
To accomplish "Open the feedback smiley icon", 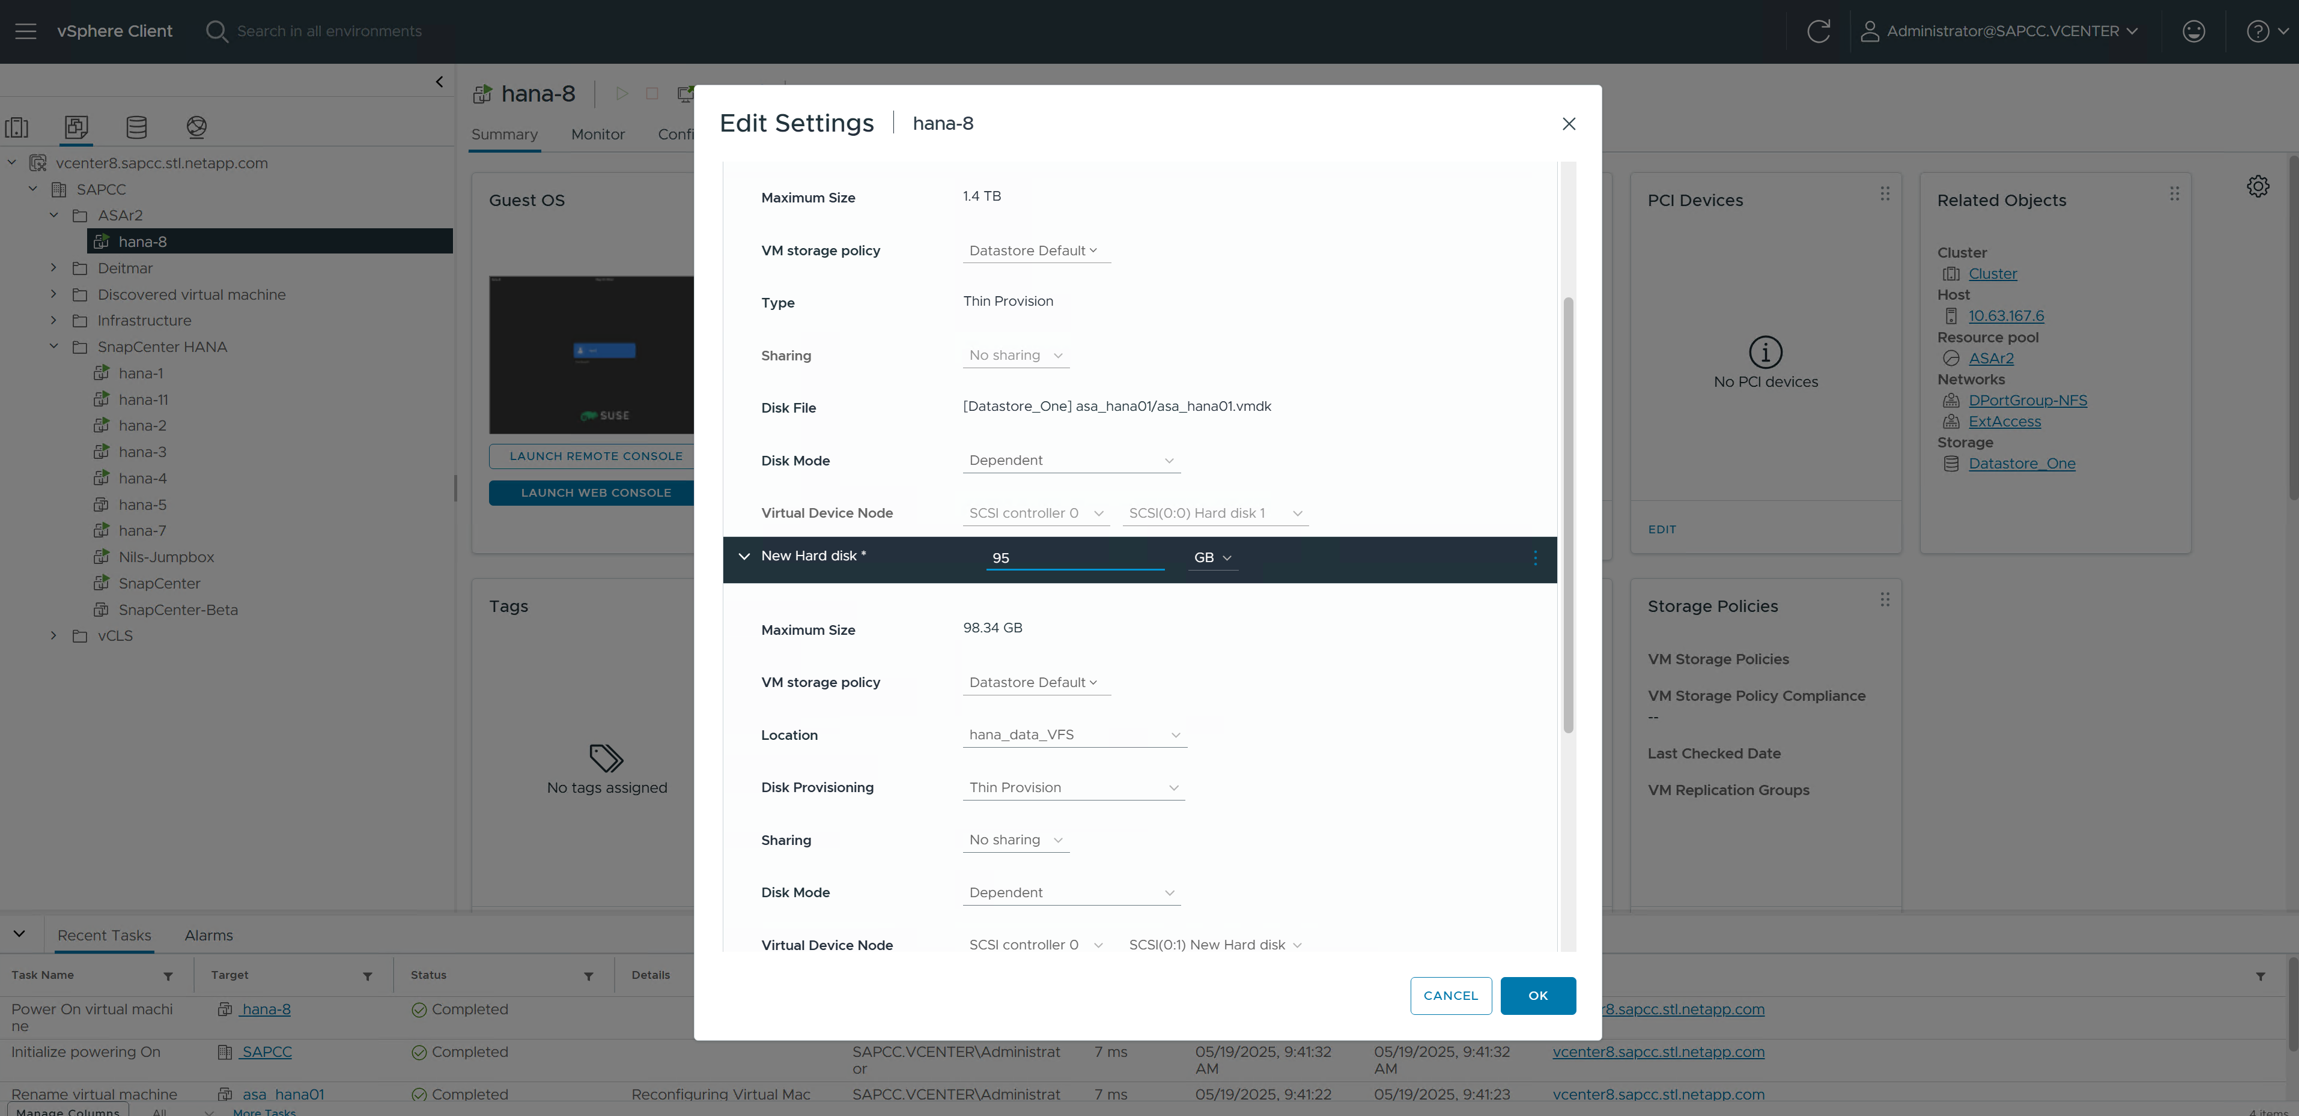I will pyautogui.click(x=2193, y=31).
